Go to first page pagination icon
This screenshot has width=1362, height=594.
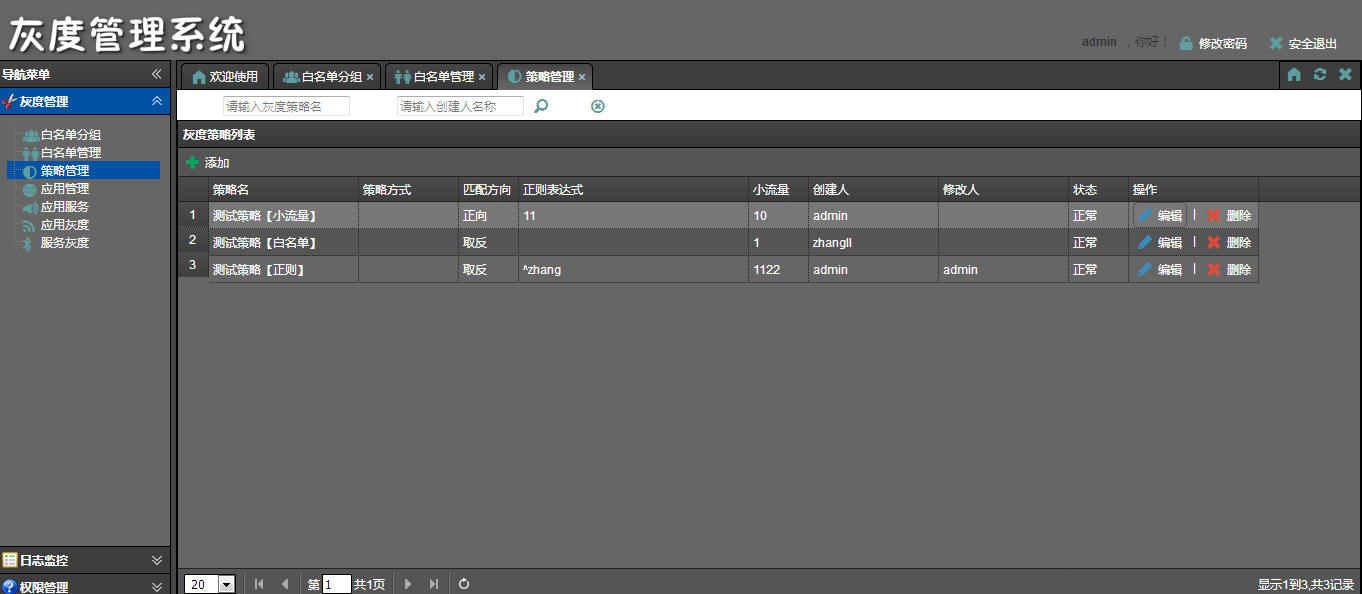[260, 584]
